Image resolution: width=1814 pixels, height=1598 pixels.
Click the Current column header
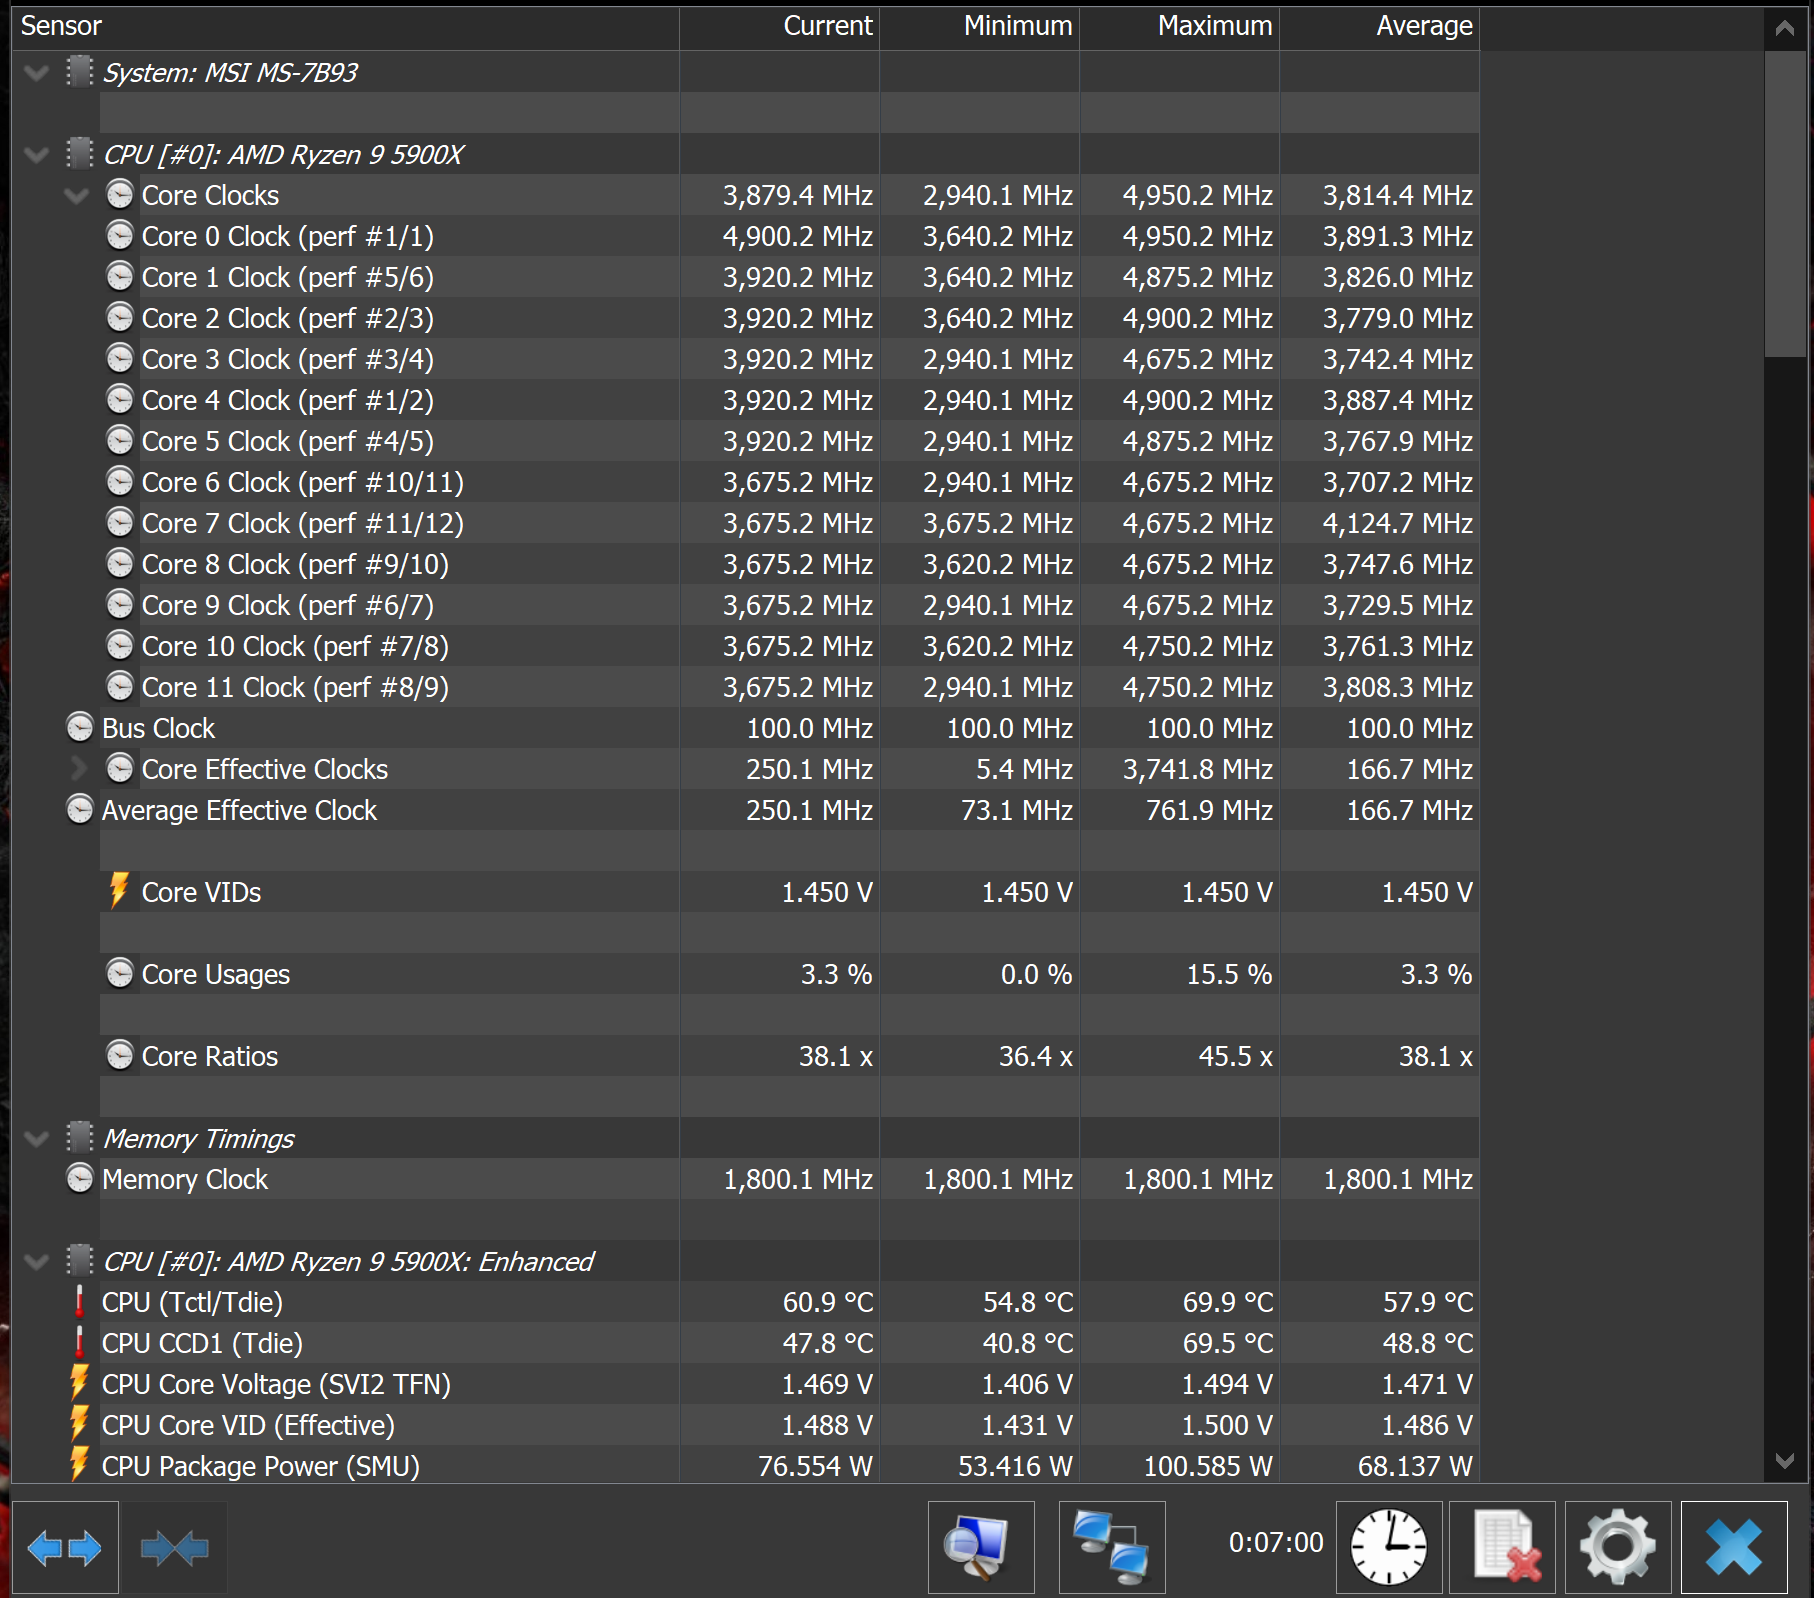pyautogui.click(x=780, y=27)
